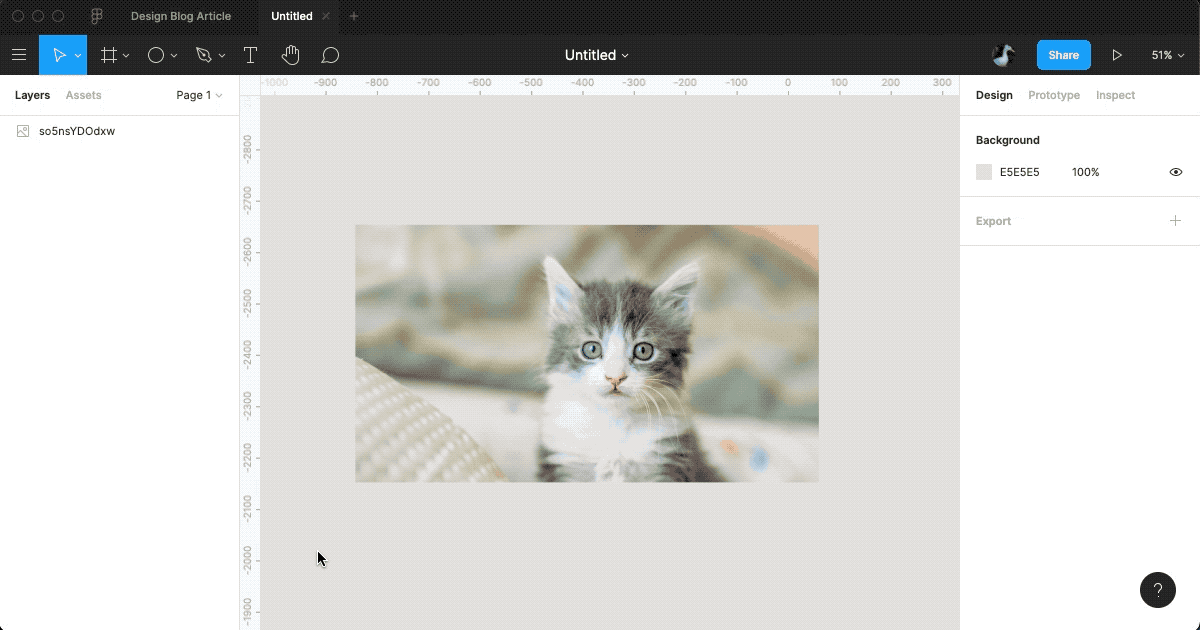Select the Comment tool

pos(330,55)
